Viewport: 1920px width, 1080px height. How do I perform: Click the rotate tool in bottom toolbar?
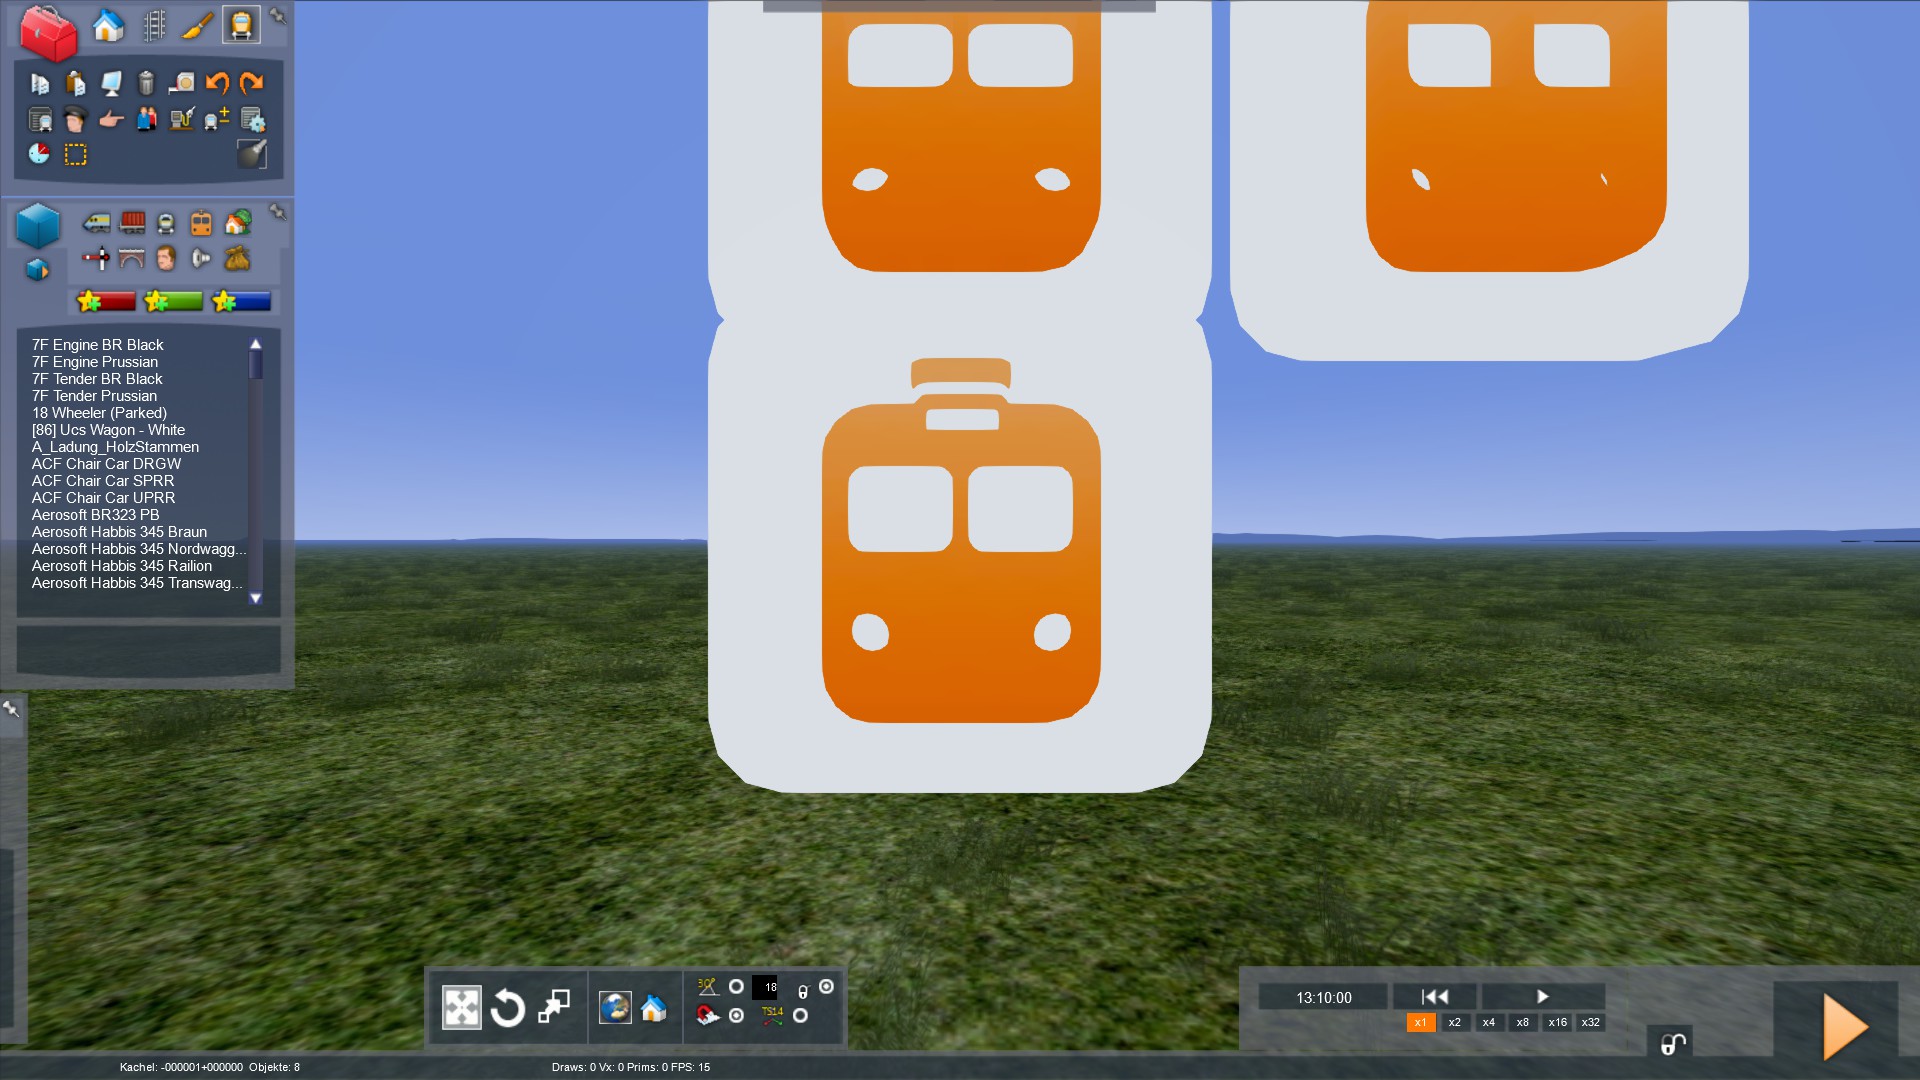(507, 1008)
